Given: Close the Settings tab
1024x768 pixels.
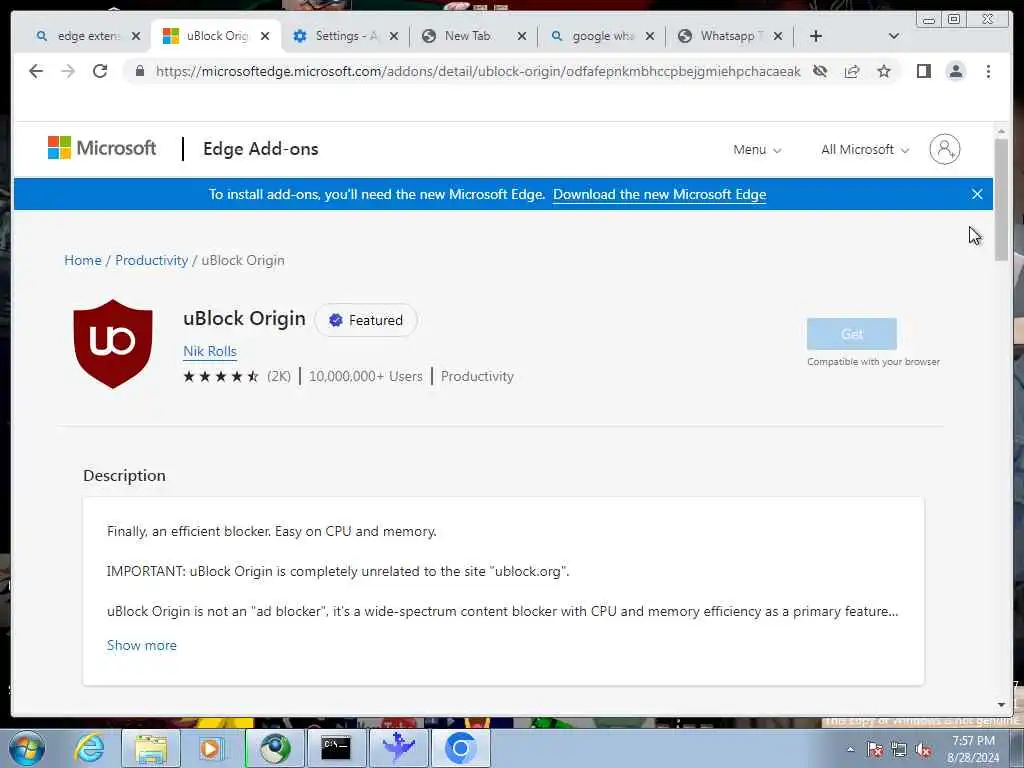Looking at the screenshot, I should [394, 36].
